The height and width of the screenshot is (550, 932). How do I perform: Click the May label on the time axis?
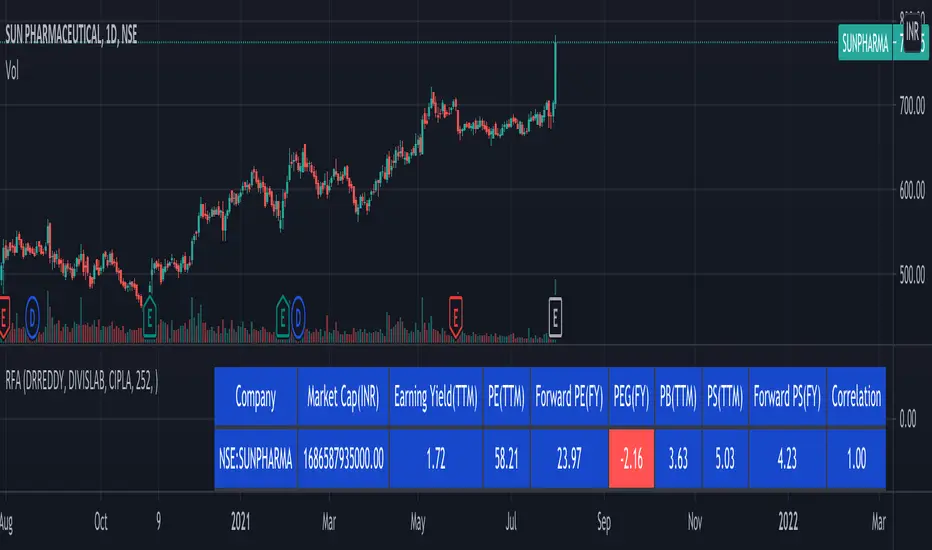coord(418,523)
